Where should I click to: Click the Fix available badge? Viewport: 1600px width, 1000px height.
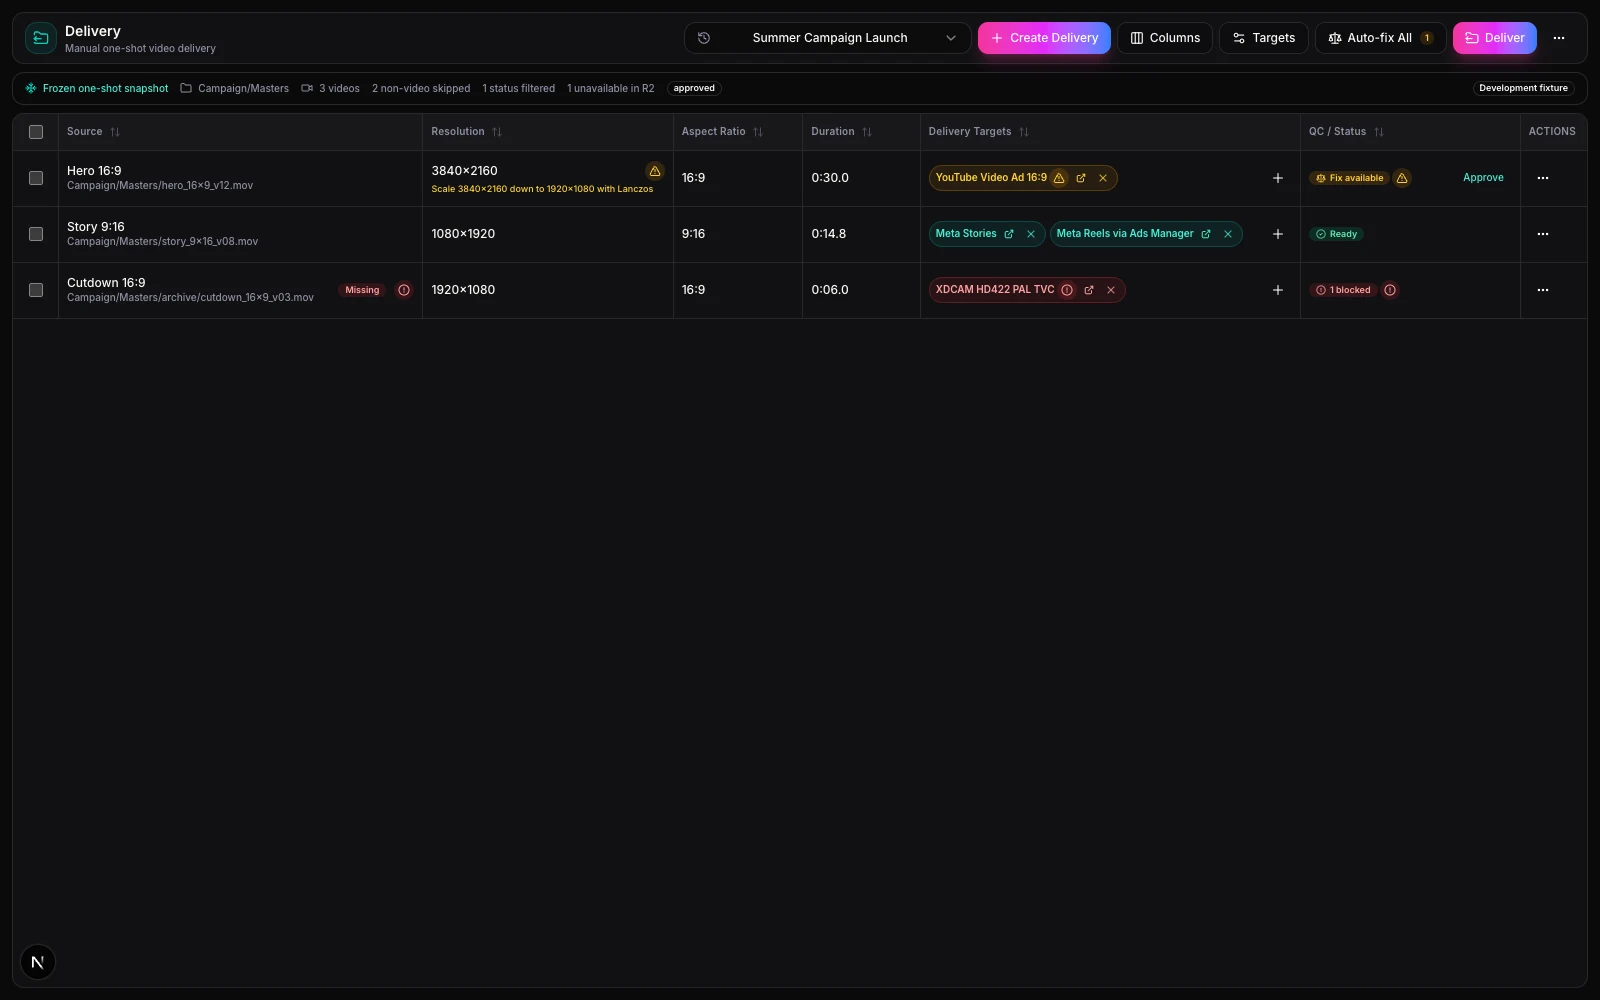click(x=1349, y=178)
